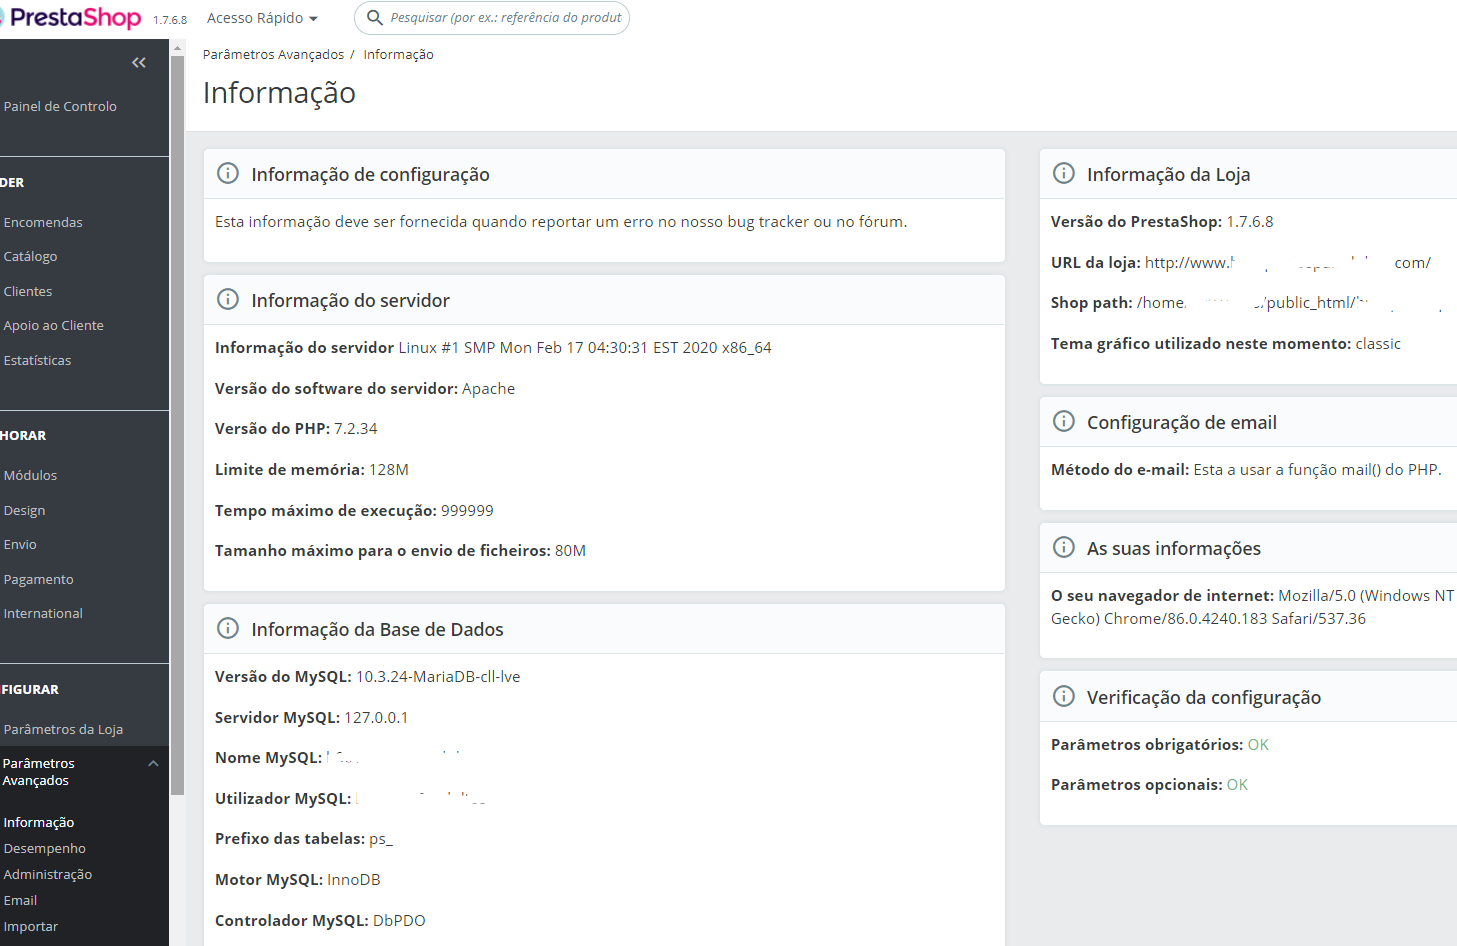Open Catálogo menu
Image resolution: width=1457 pixels, height=946 pixels.
[x=30, y=256]
